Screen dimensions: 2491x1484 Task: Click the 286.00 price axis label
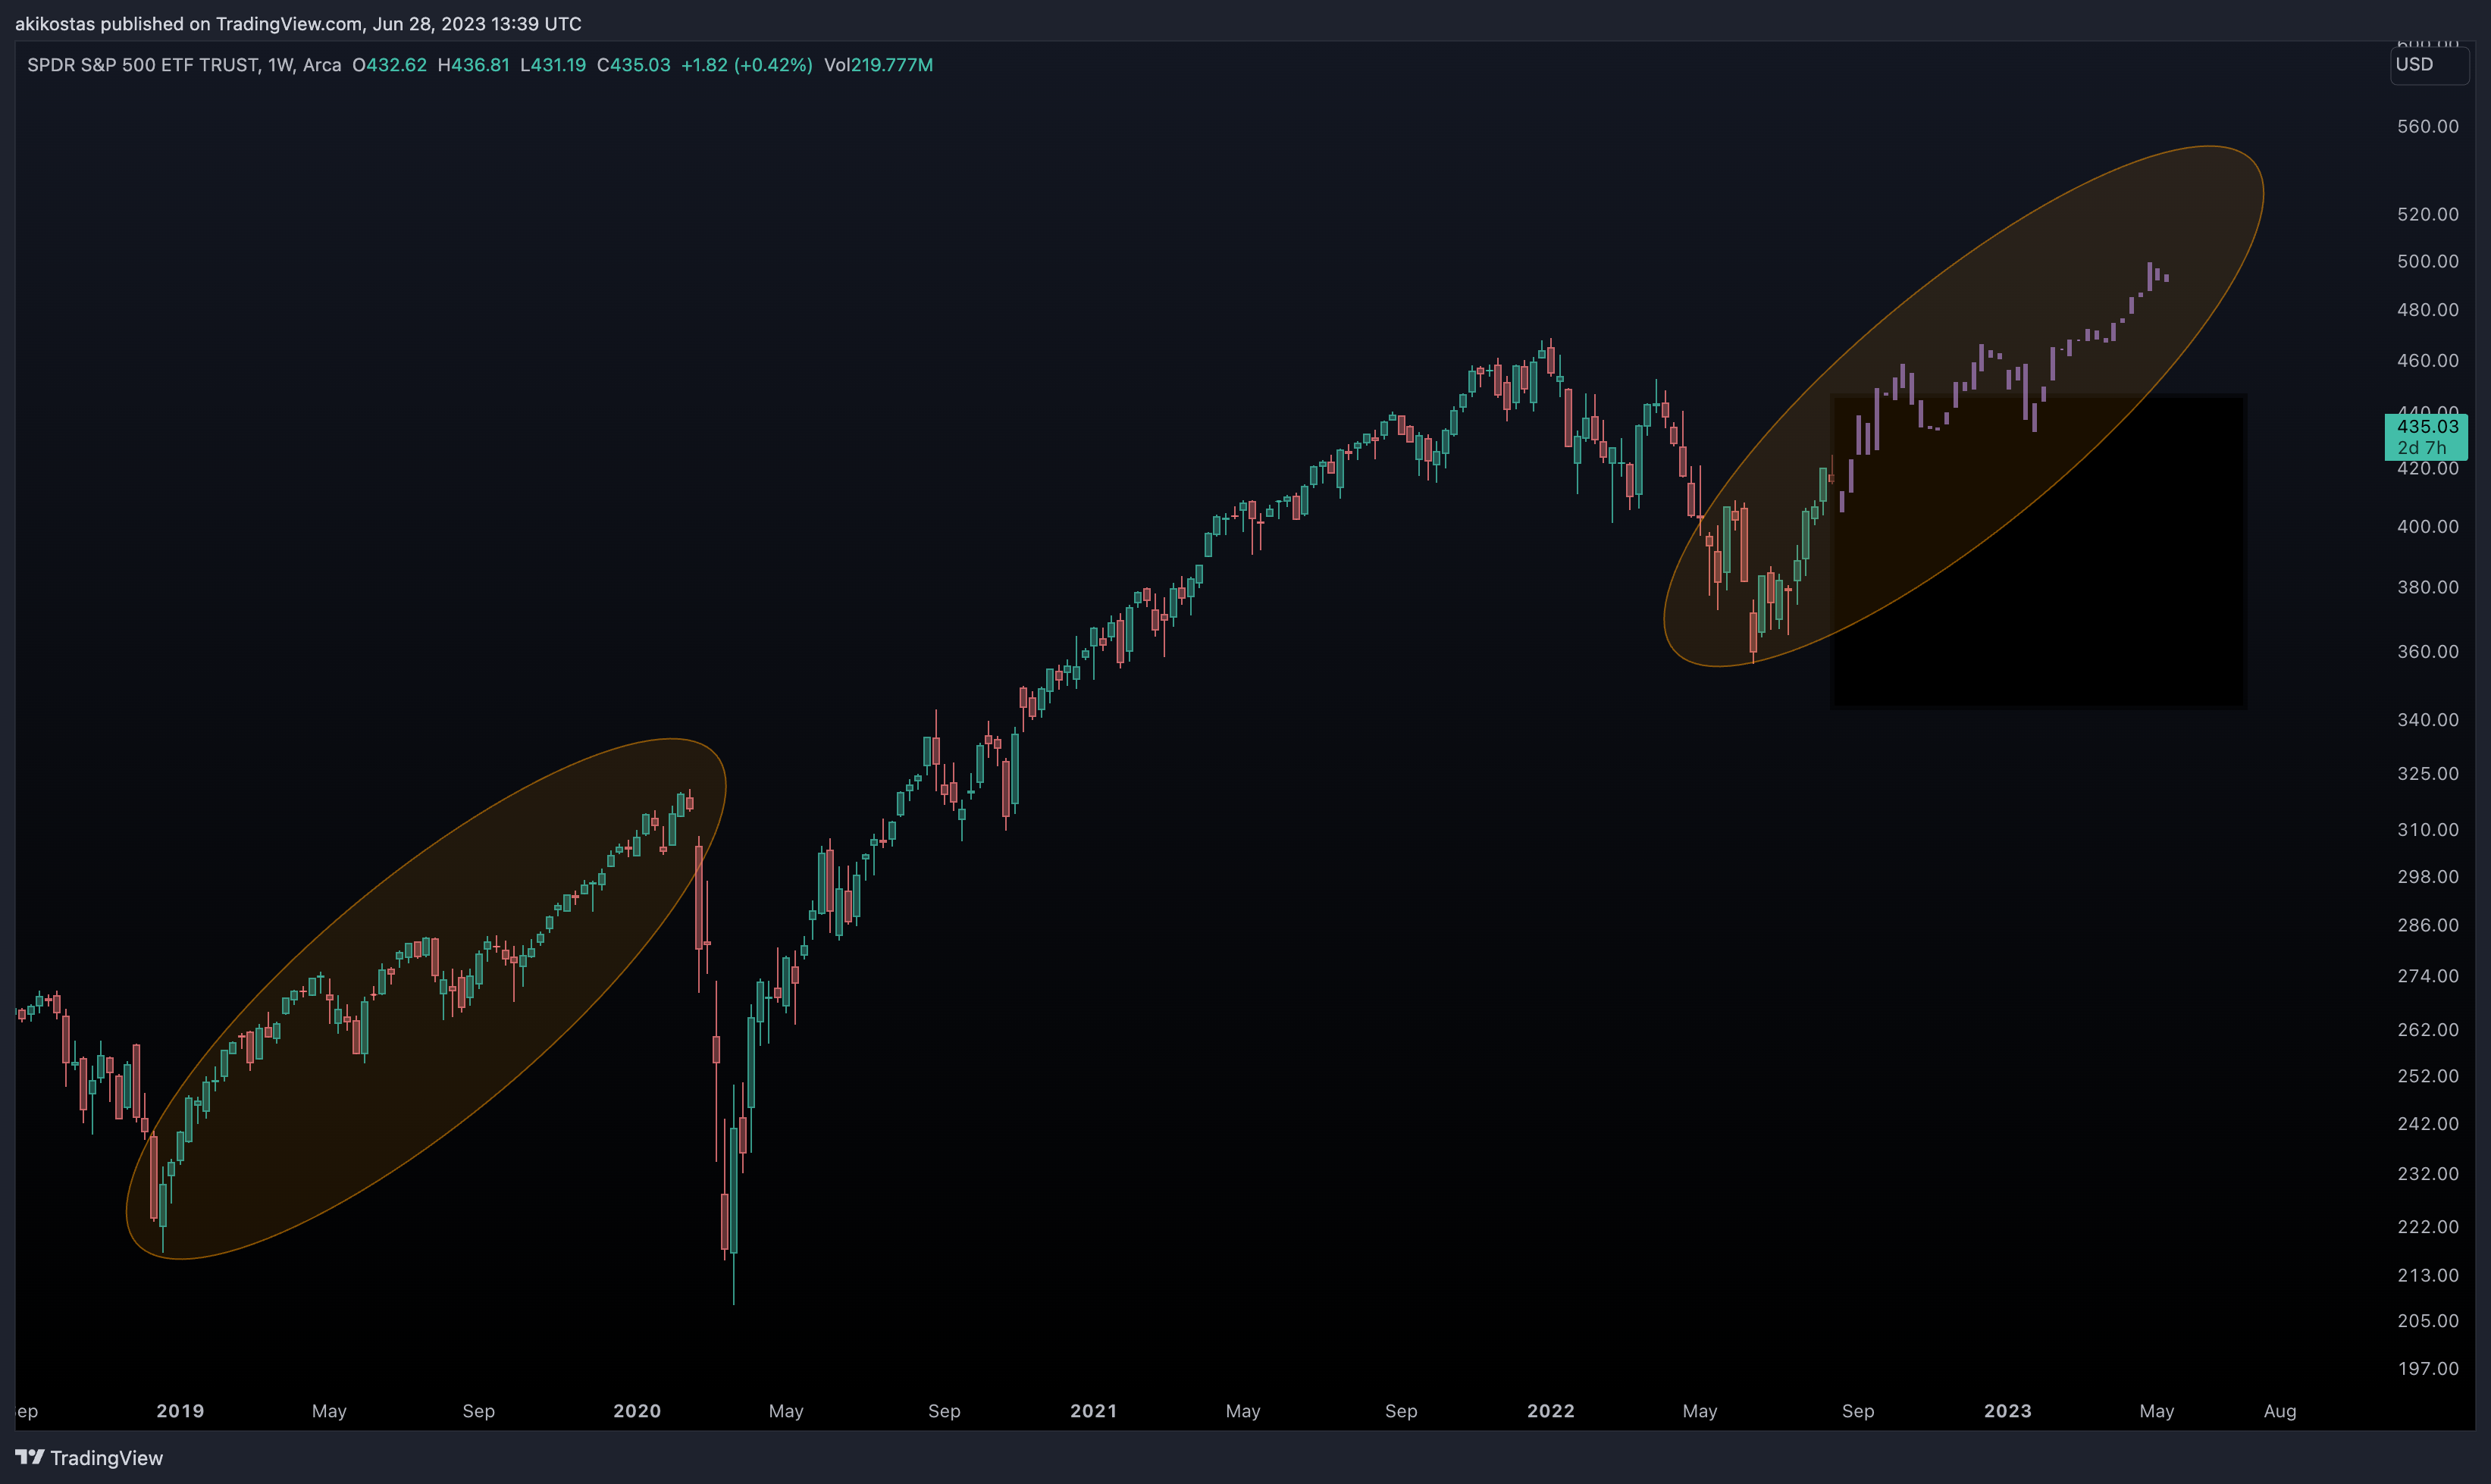(2427, 925)
